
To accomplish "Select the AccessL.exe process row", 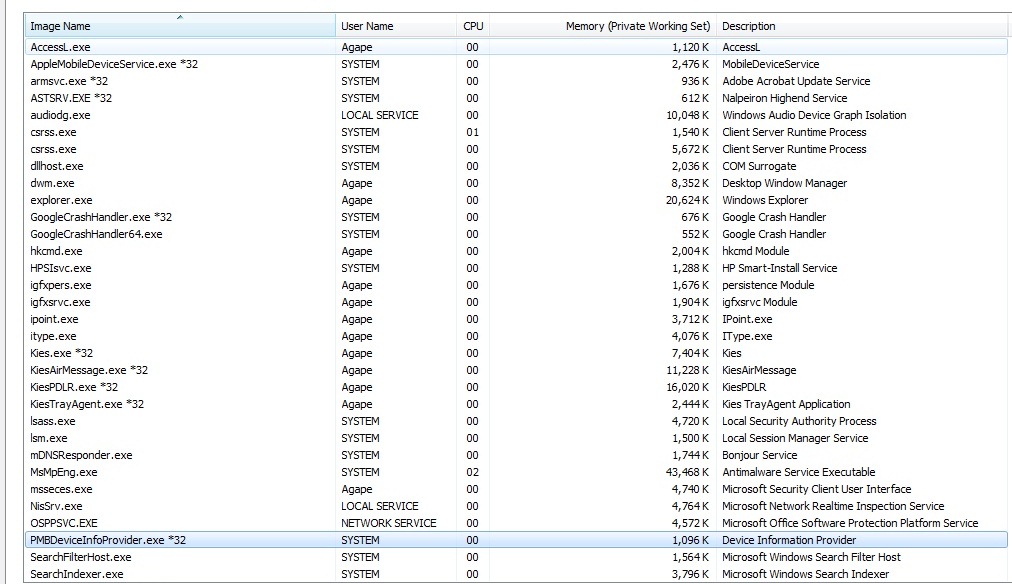I will pyautogui.click(x=516, y=47).
